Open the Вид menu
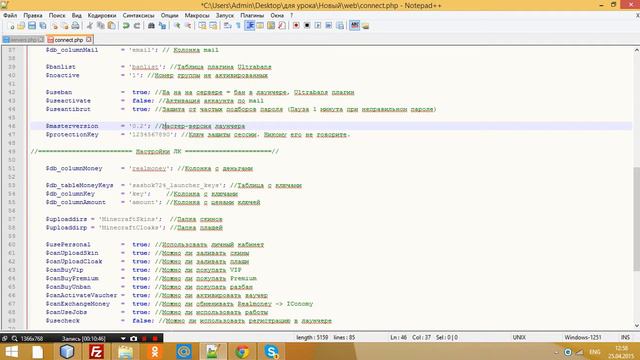 (x=77, y=15)
